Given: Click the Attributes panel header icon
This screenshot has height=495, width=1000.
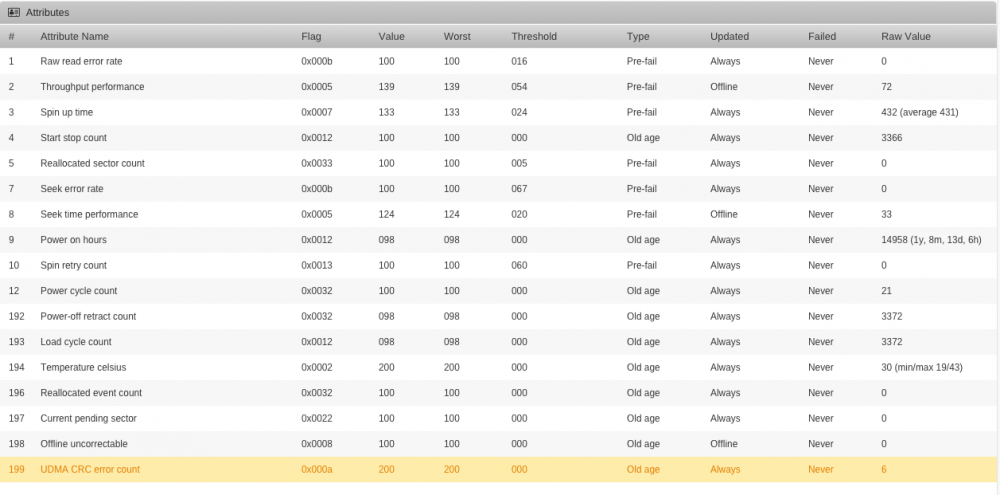Looking at the screenshot, I should coord(13,12).
